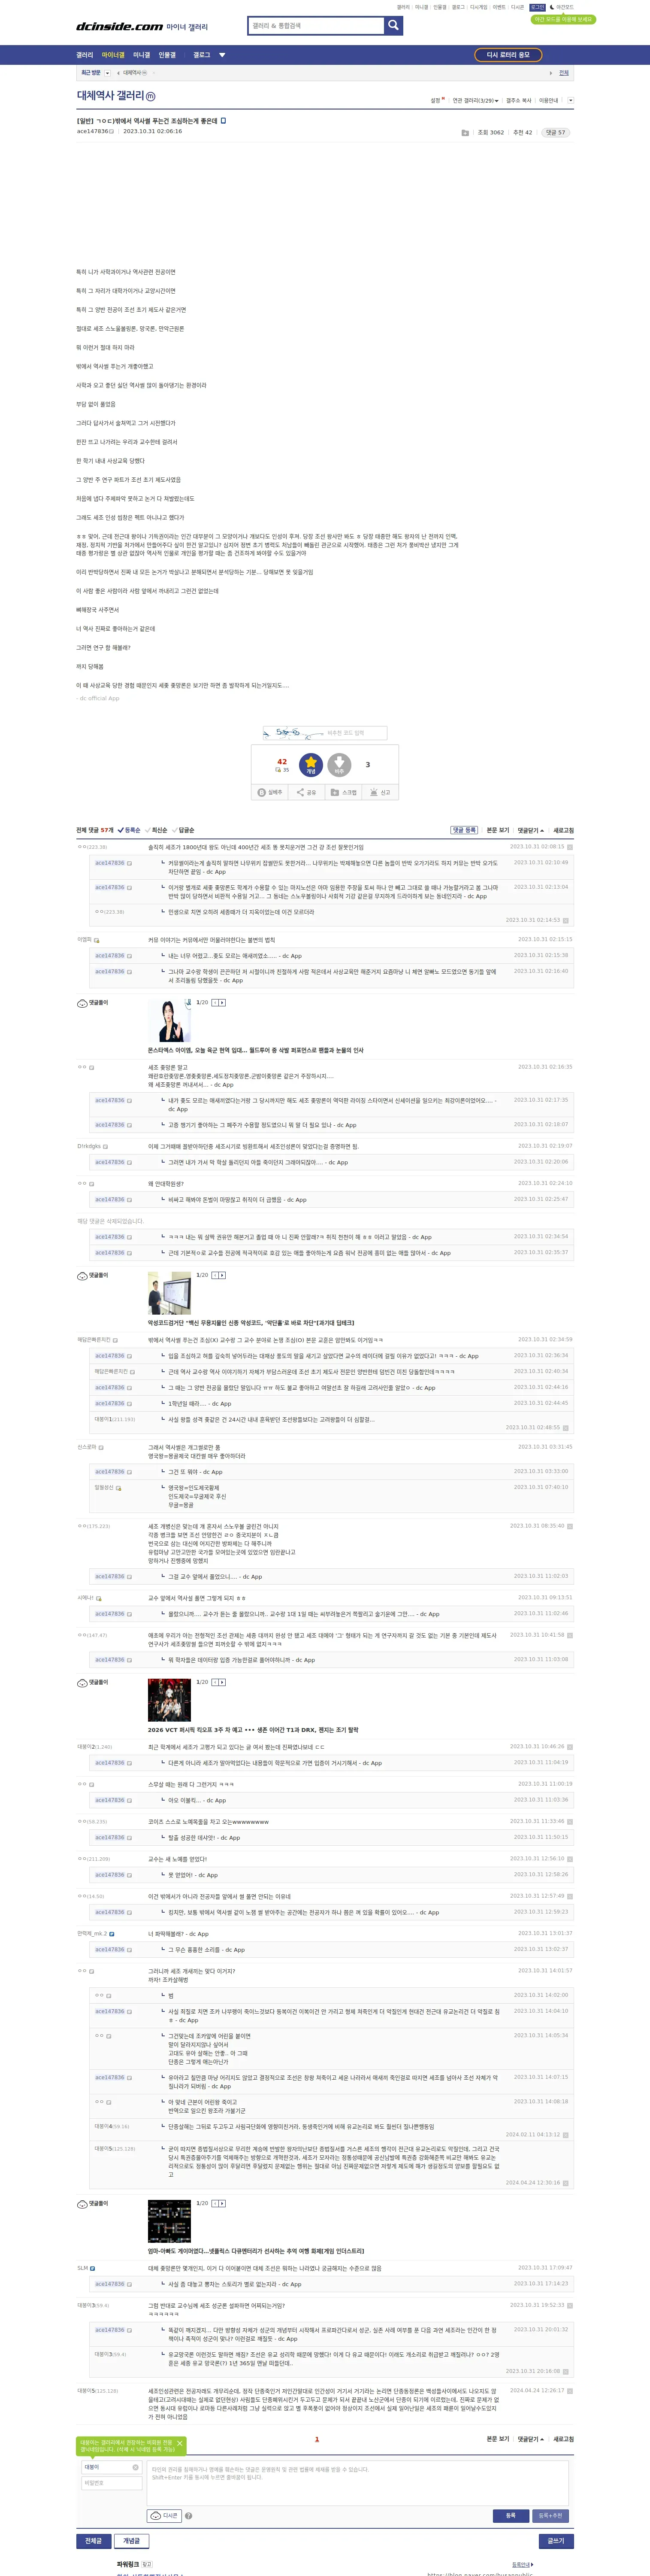Screen dimensions: 650x2576
Task: Open the 갤로그 nav tab
Action: click(x=202, y=55)
